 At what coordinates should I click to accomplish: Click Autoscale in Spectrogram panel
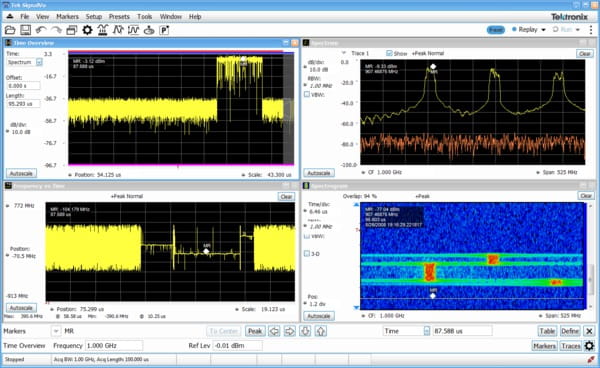[x=319, y=316]
